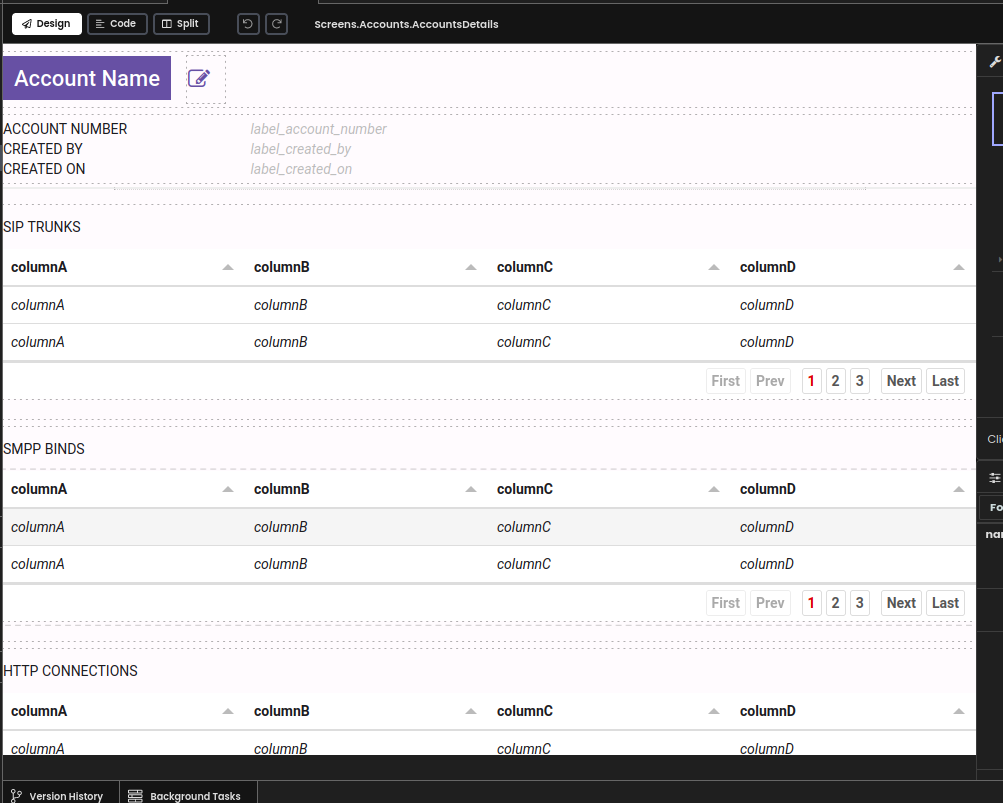The height and width of the screenshot is (803, 1003).
Task: Sort HTTP CONNECTIONS table by columnC arrow
Action: coord(714,712)
